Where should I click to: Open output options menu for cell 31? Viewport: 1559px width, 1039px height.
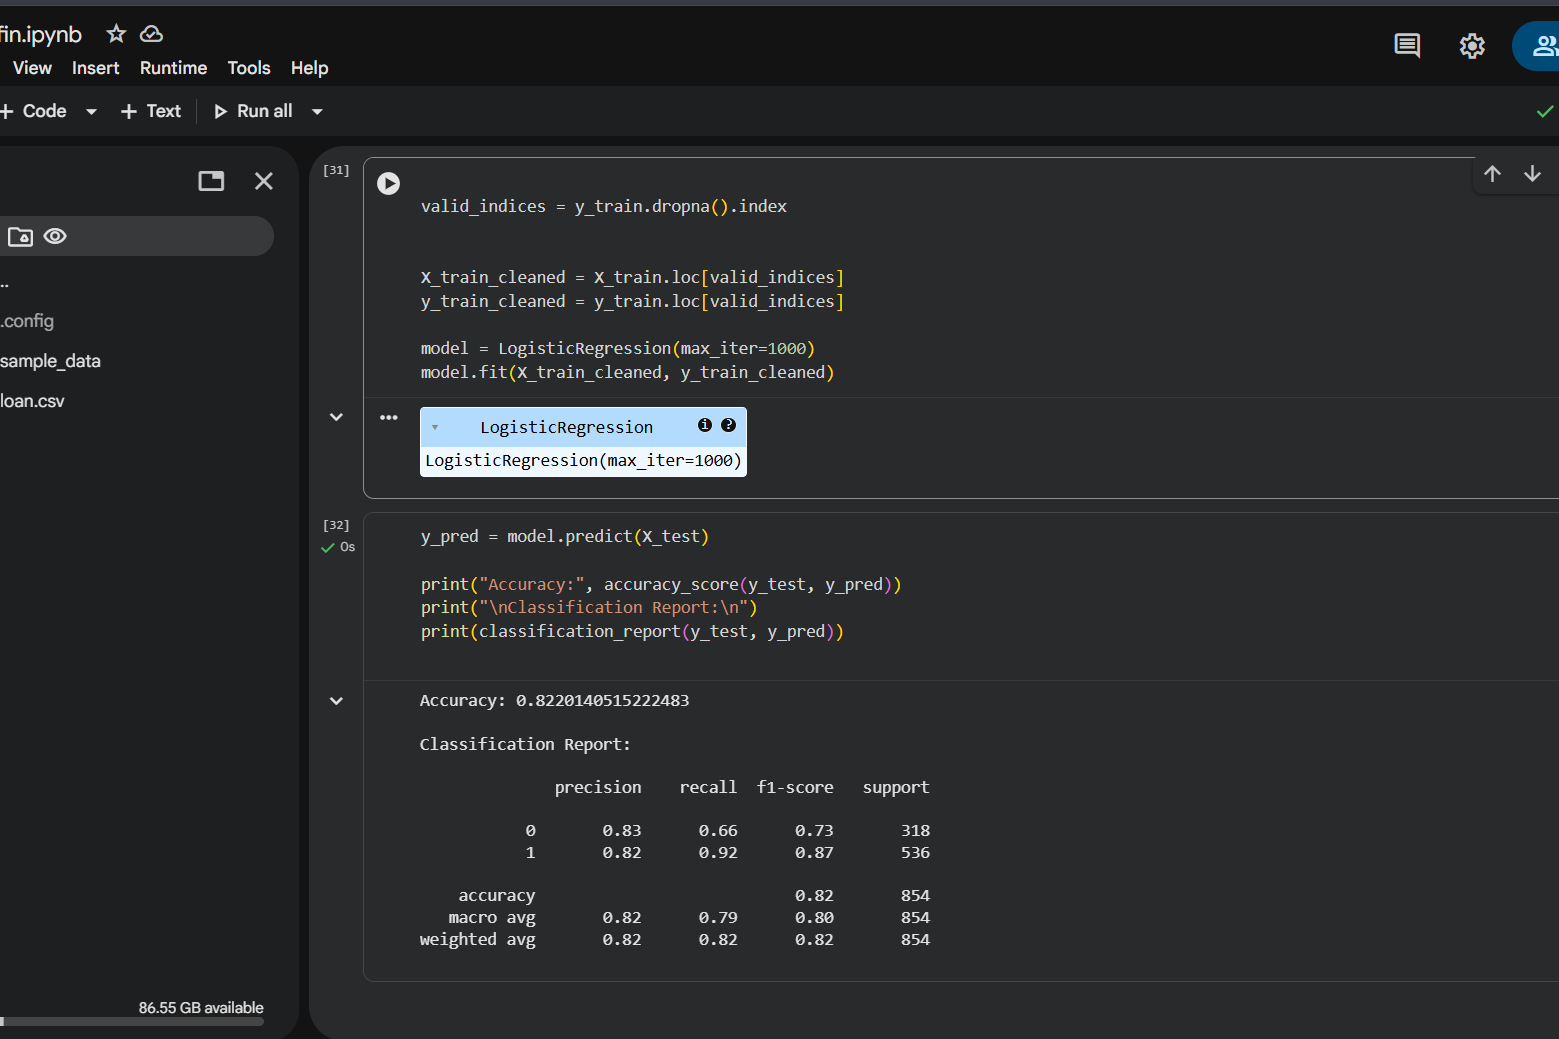click(388, 417)
